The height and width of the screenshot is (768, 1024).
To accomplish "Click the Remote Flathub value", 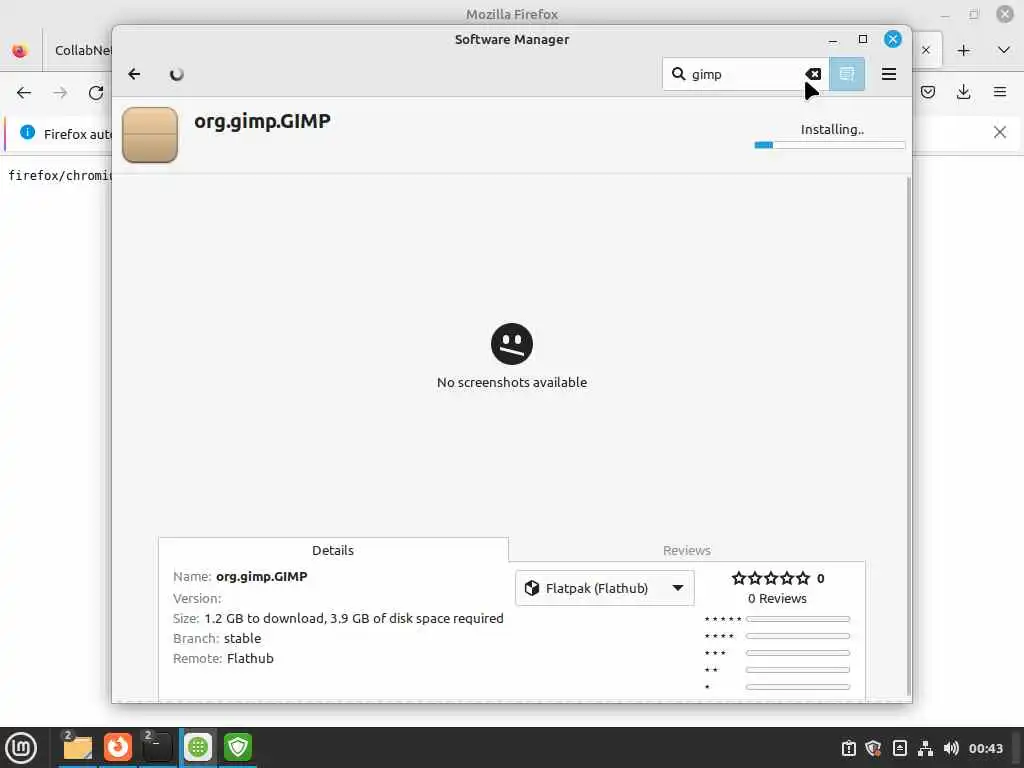I will pyautogui.click(x=250, y=658).
